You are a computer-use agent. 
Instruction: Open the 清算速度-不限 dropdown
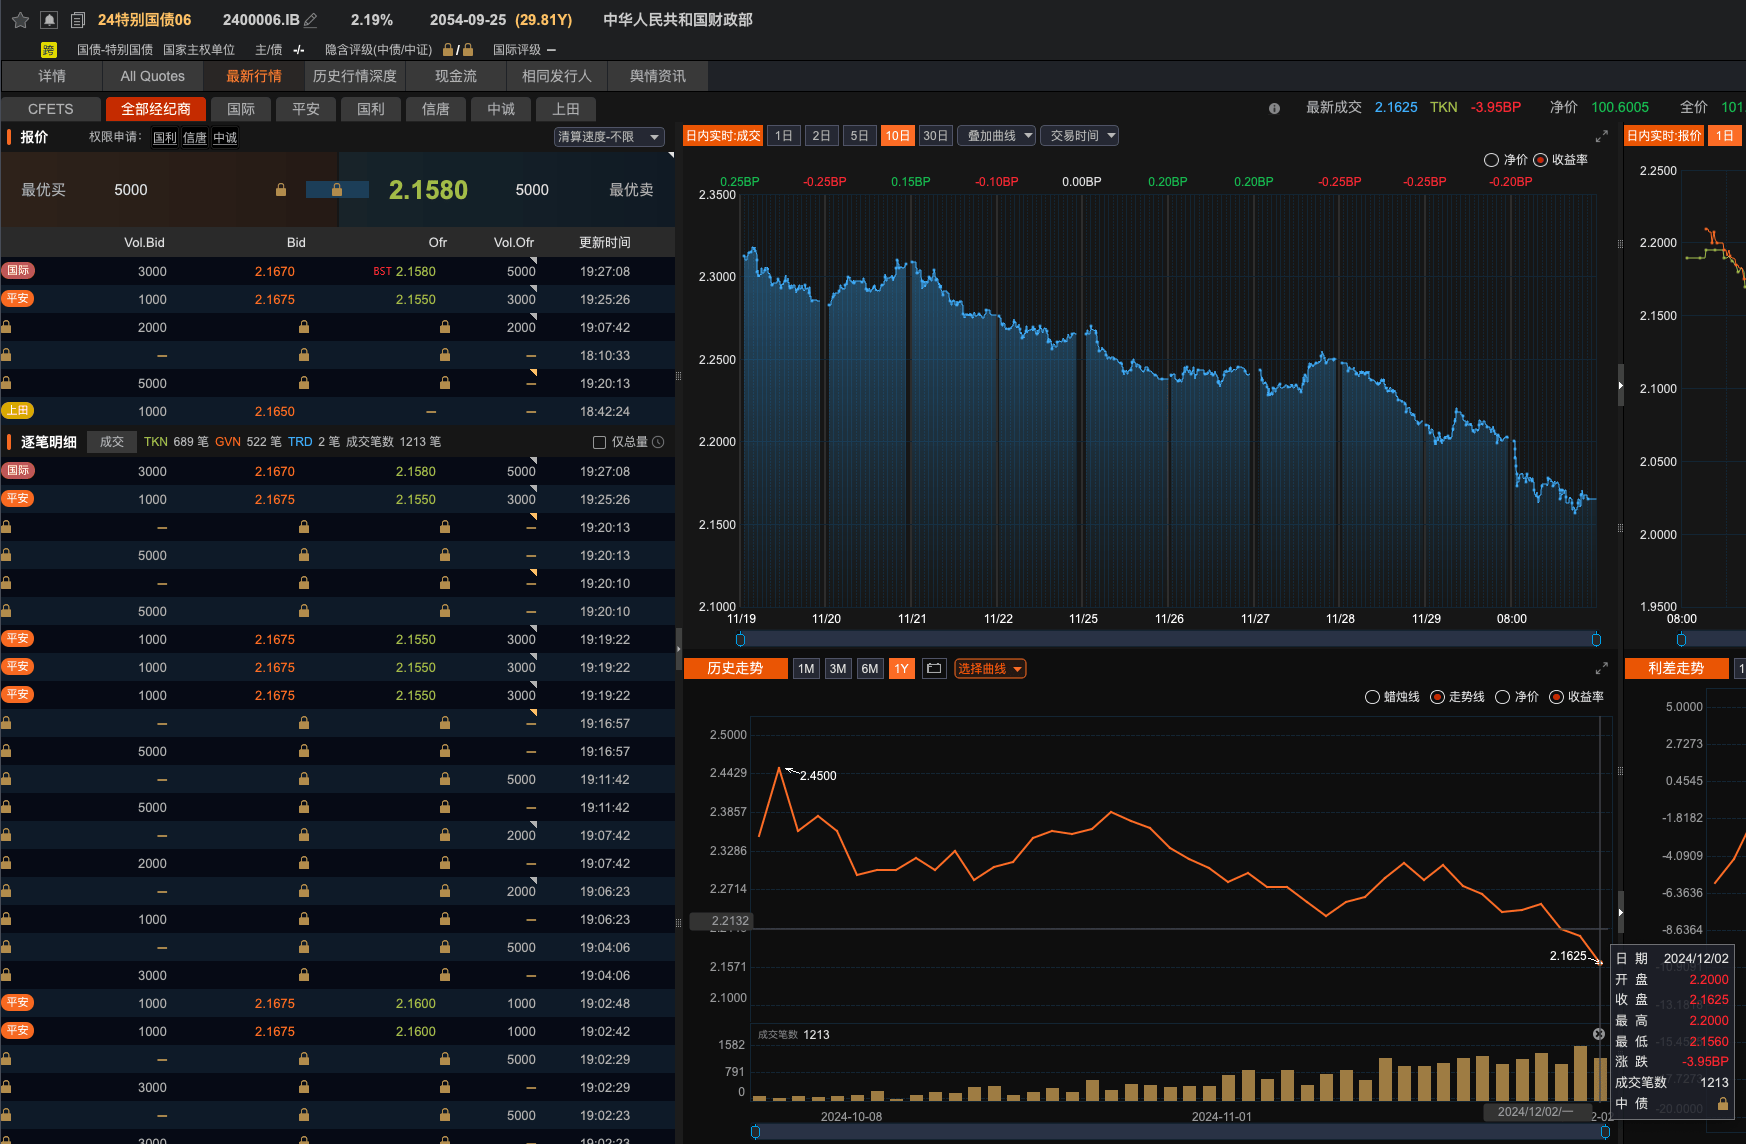[x=609, y=137]
